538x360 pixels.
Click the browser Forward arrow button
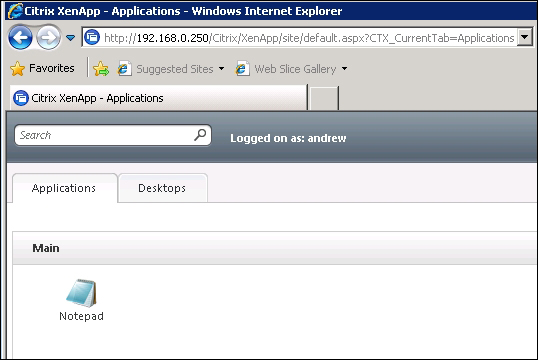click(48, 37)
